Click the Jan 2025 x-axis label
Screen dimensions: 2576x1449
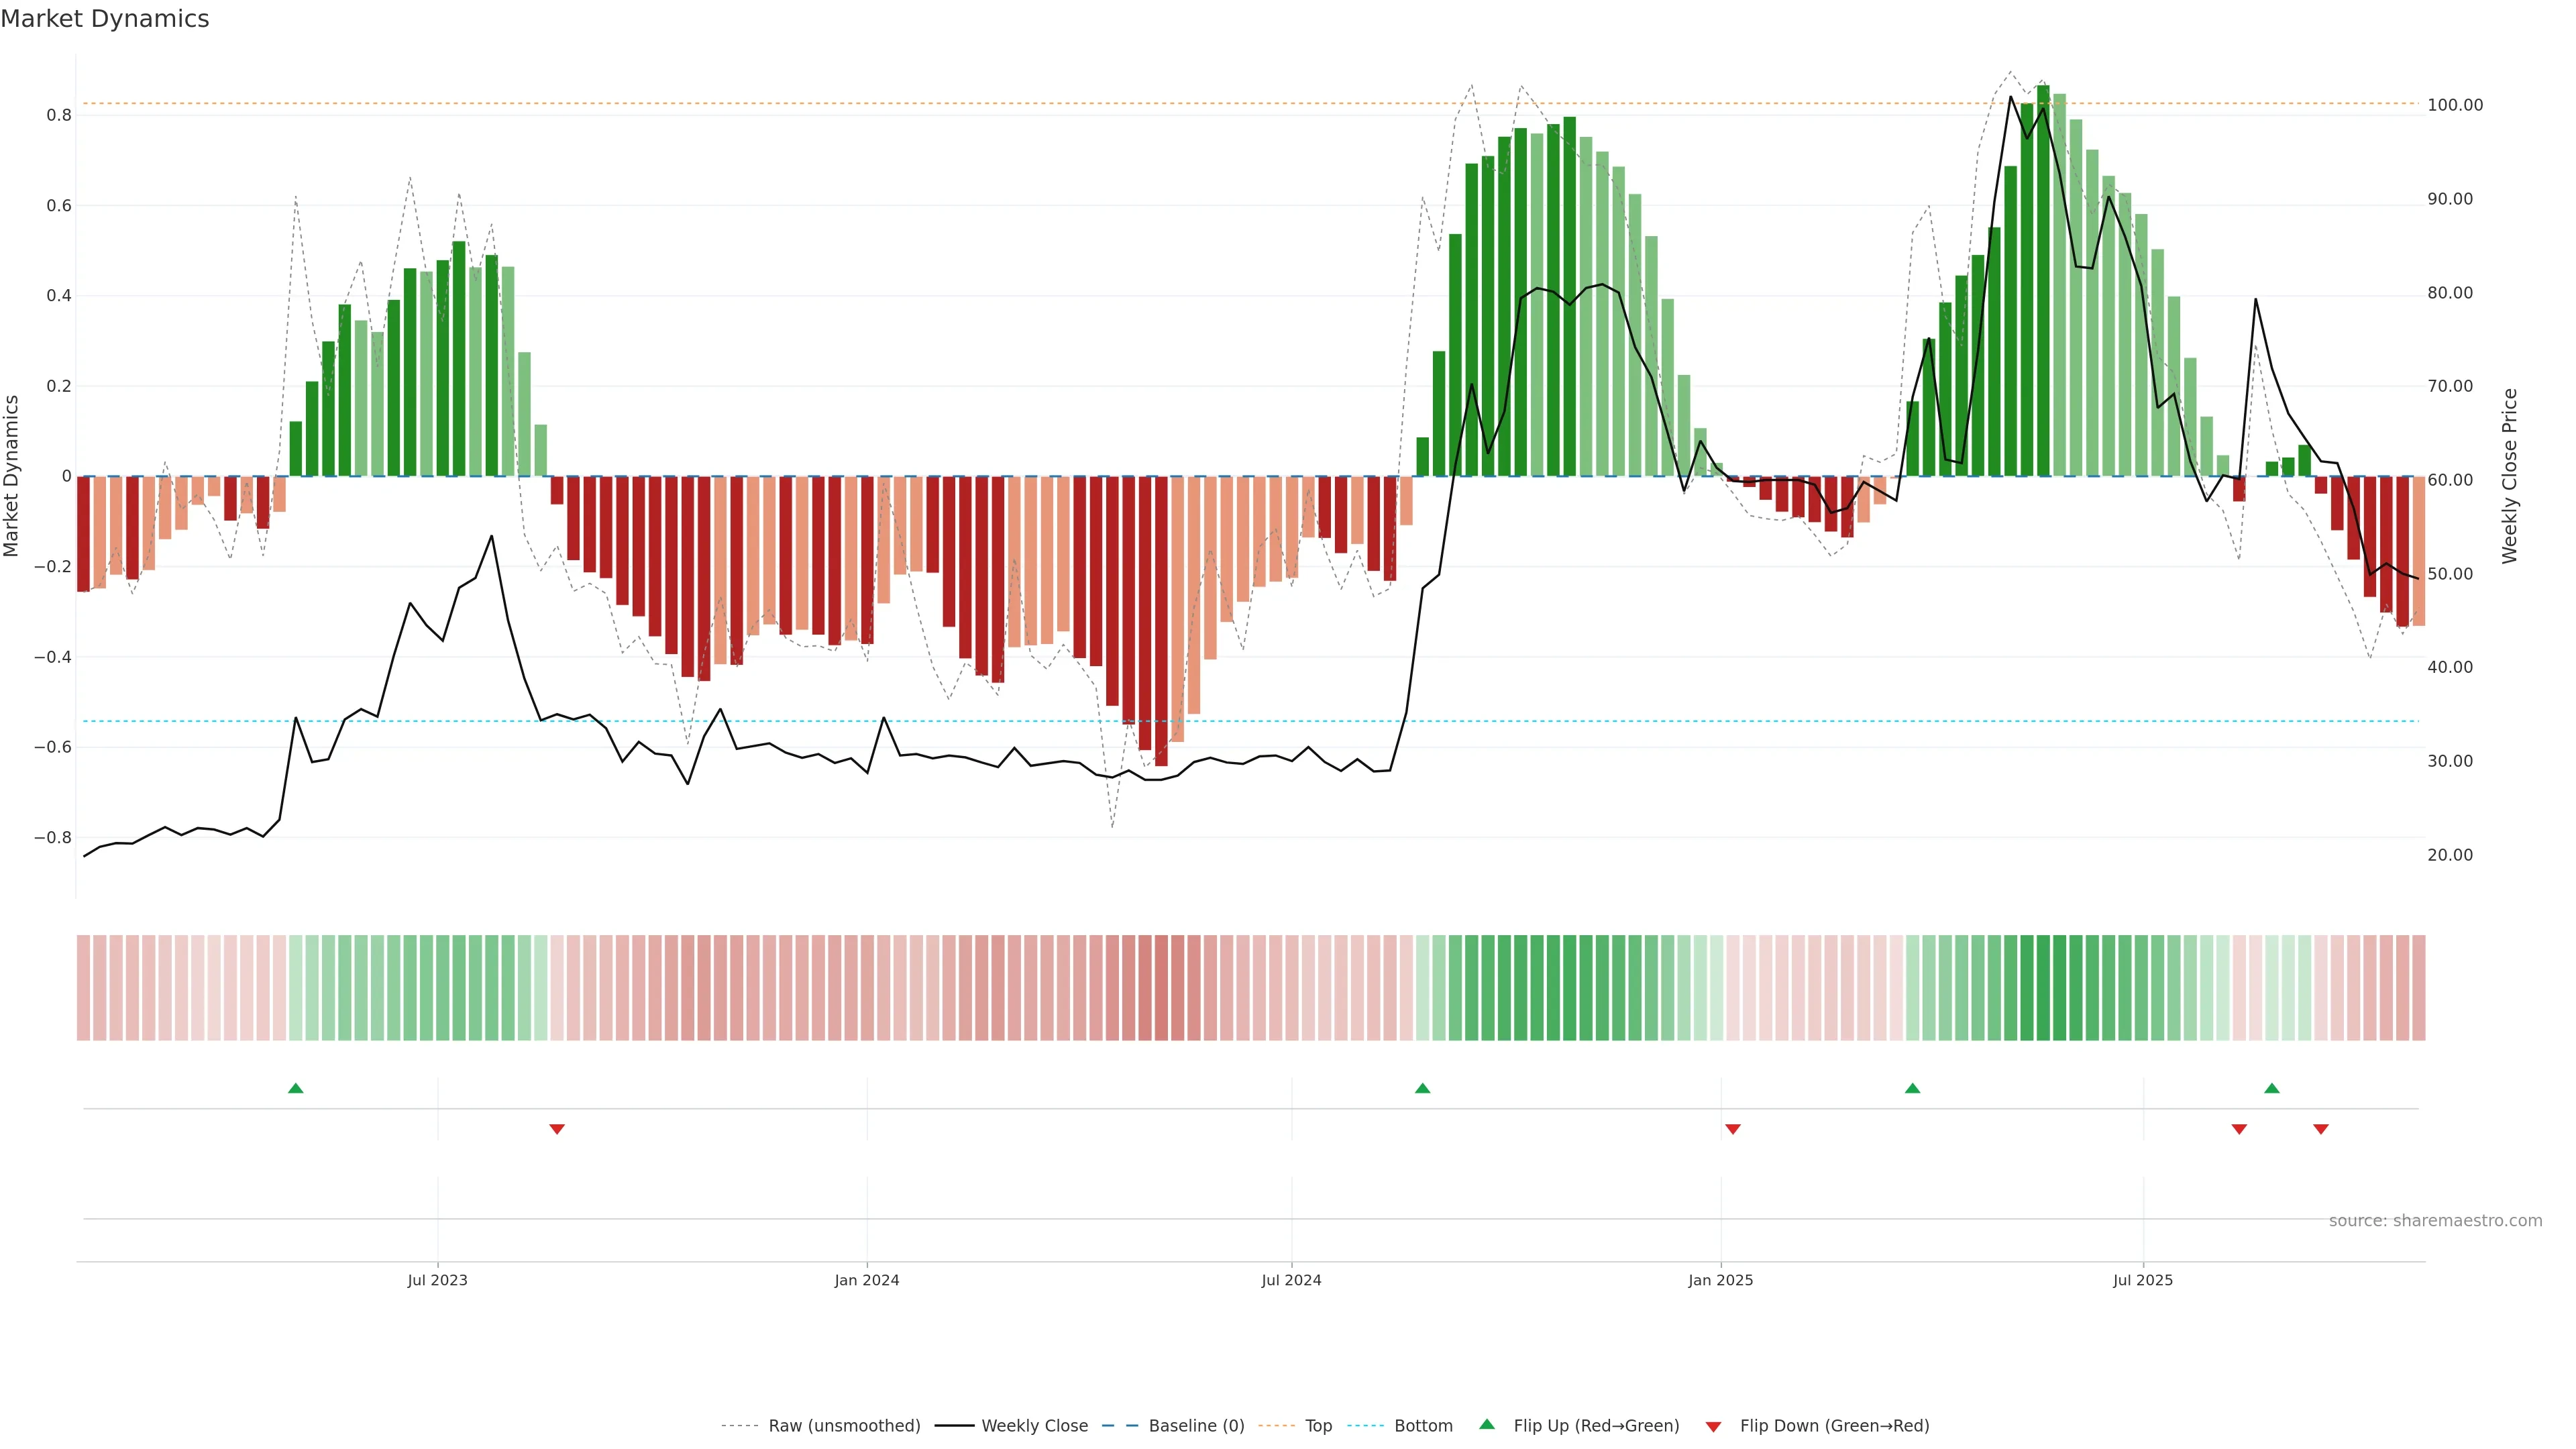pos(1720,1280)
